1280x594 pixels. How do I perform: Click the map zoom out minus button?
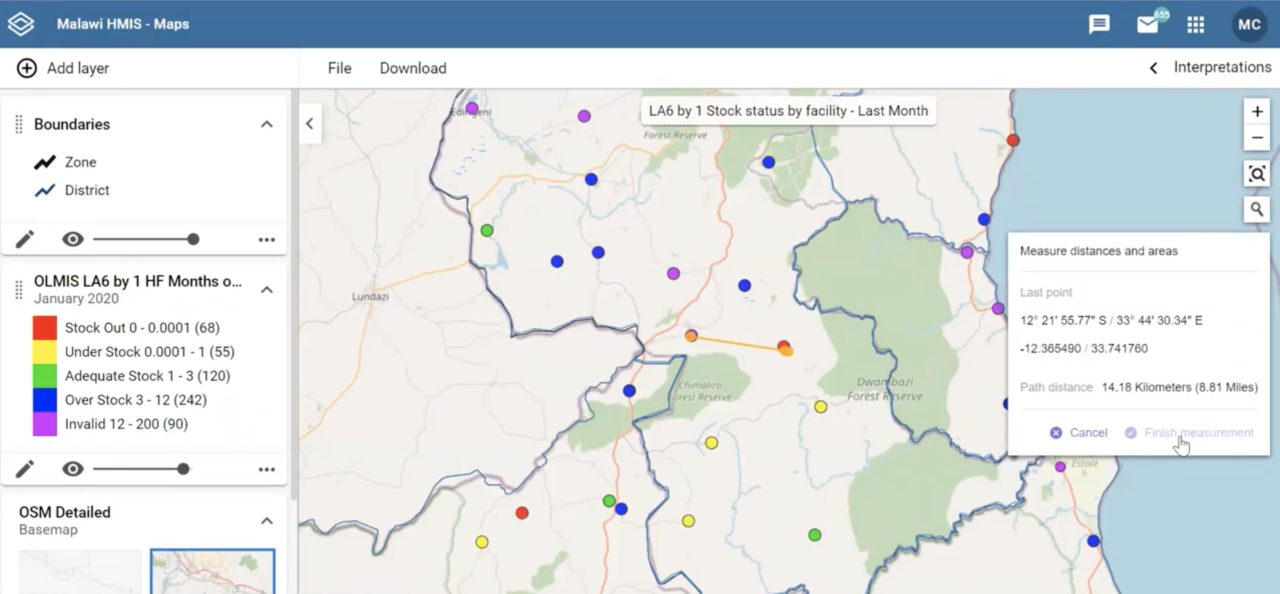(x=1257, y=138)
